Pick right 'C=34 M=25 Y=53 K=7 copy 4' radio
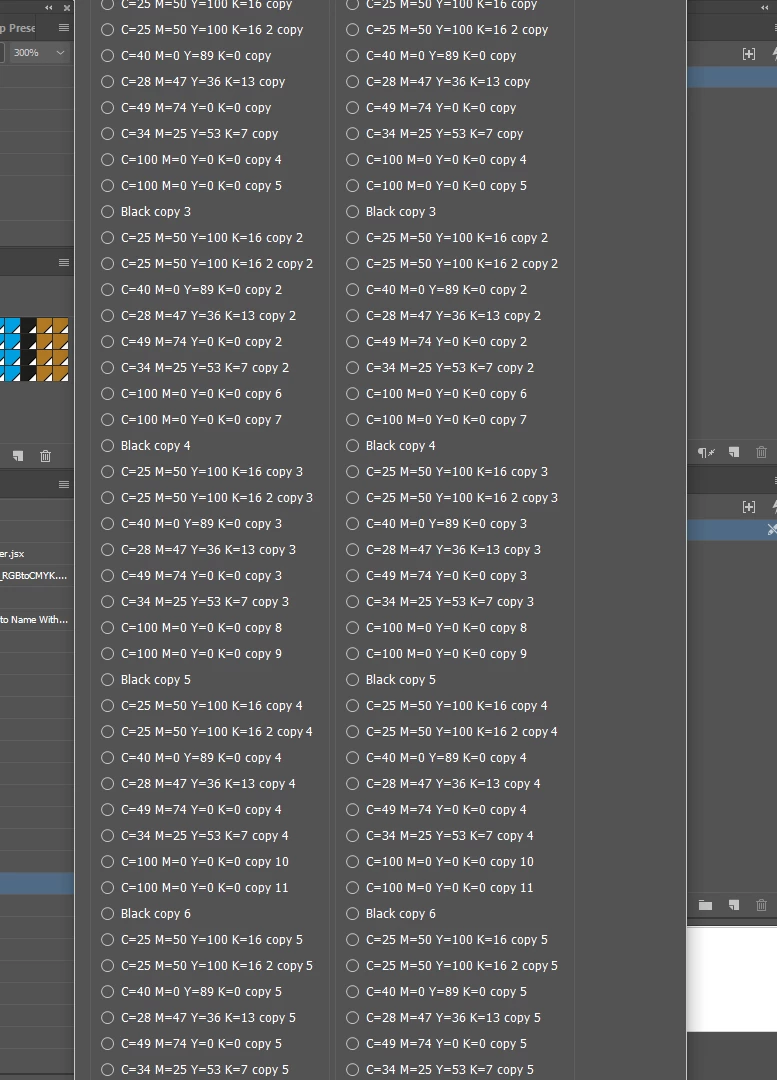The image size is (777, 1080). pyautogui.click(x=353, y=835)
